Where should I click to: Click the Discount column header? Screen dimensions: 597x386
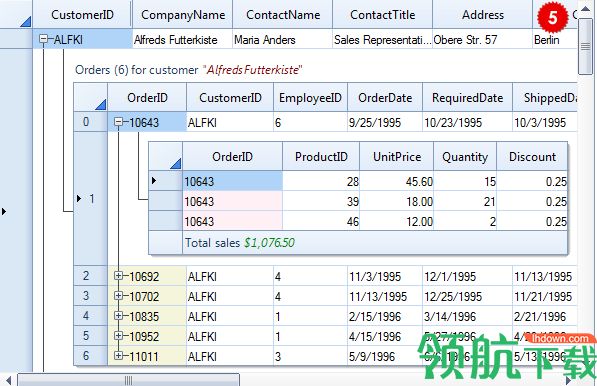[532, 156]
